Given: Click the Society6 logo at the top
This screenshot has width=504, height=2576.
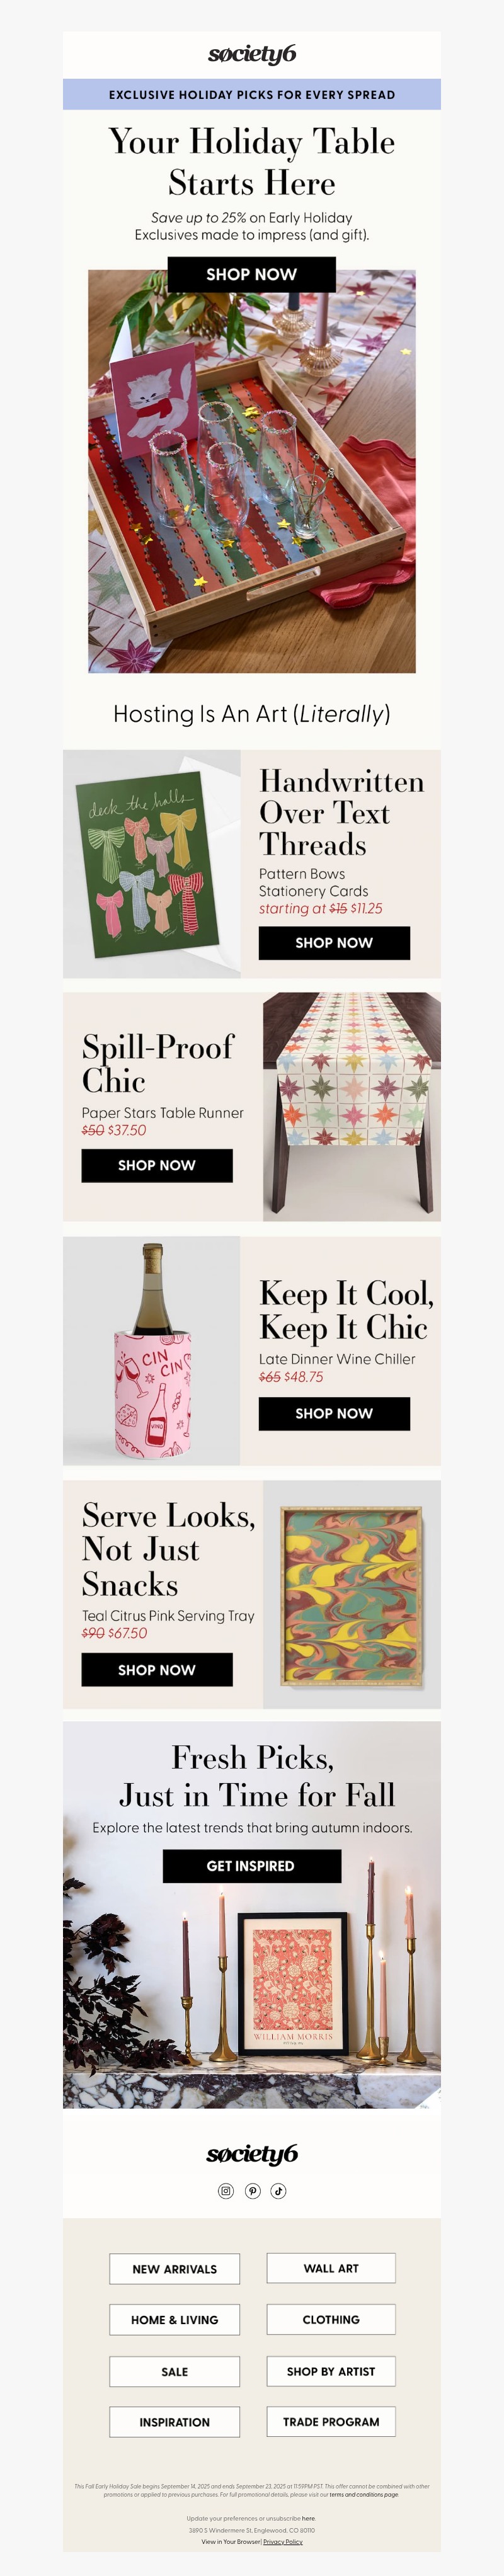Looking at the screenshot, I should [x=252, y=54].
